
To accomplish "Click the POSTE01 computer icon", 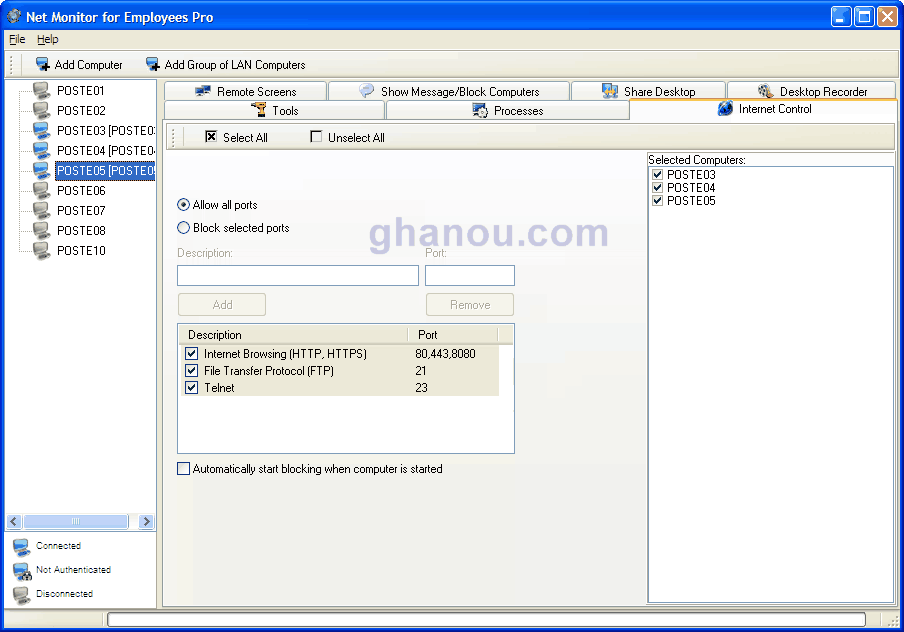I will pyautogui.click(x=41, y=91).
